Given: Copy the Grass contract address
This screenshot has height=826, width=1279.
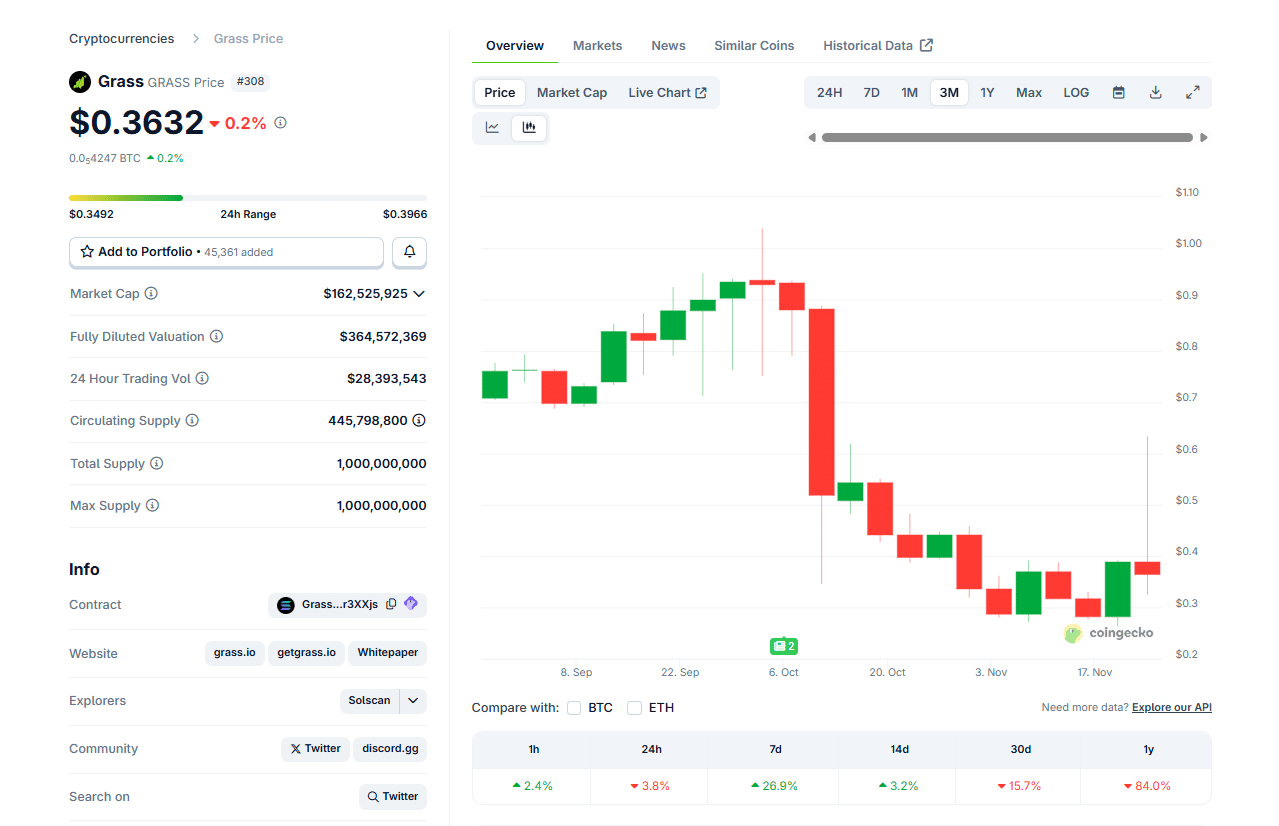Looking at the screenshot, I should pyautogui.click(x=392, y=604).
